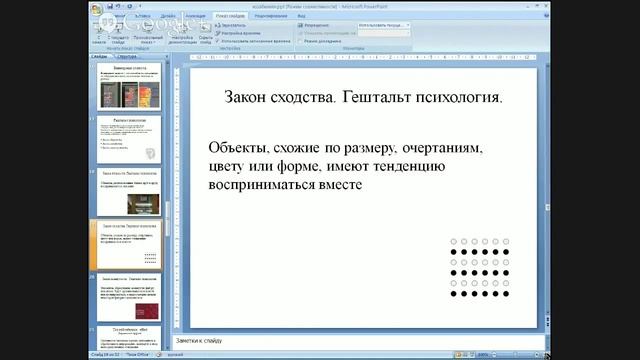
Task: Open spell check icon in status bar
Action: tap(159, 355)
